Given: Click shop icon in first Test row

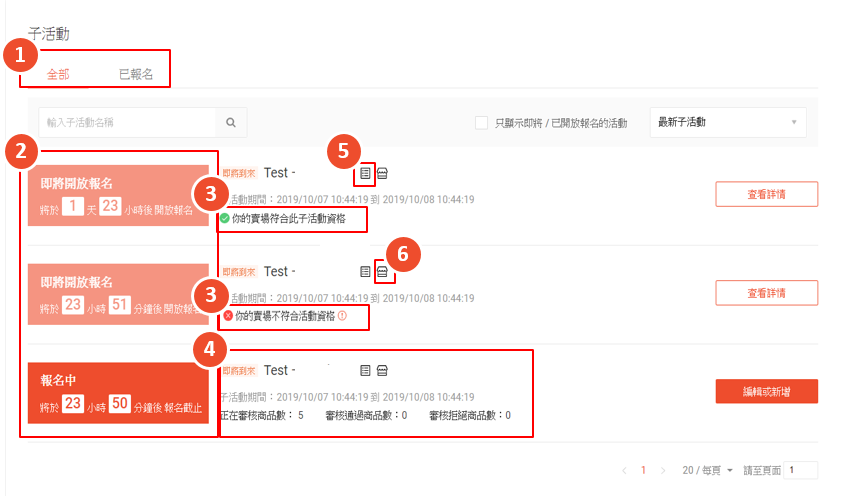Looking at the screenshot, I should pos(383,173).
